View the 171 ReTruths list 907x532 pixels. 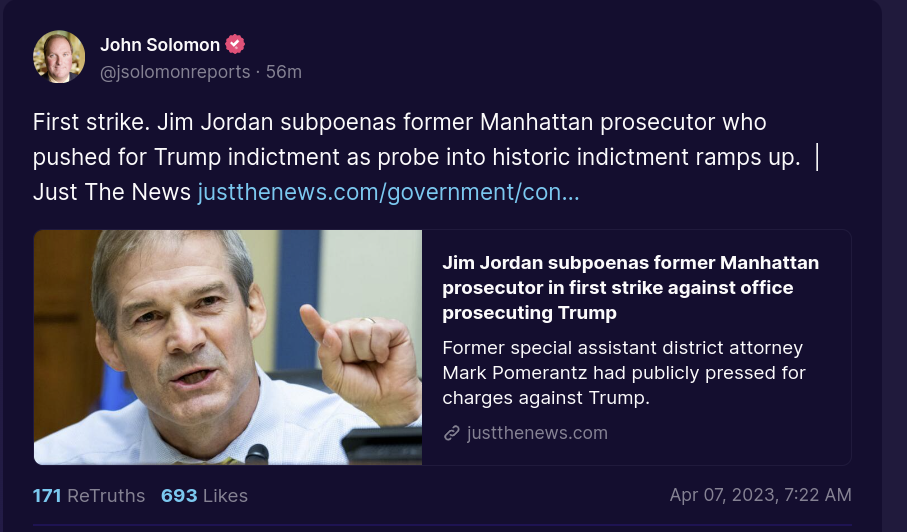pos(88,495)
